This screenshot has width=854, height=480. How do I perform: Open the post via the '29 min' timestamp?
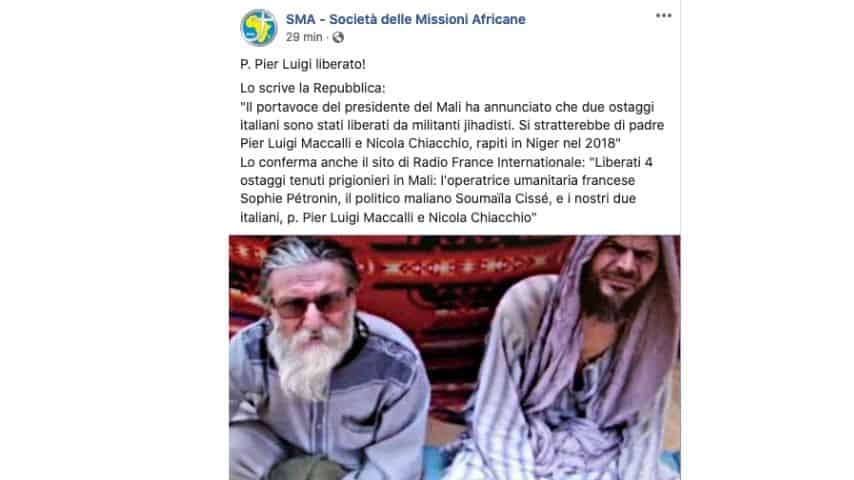coord(304,37)
